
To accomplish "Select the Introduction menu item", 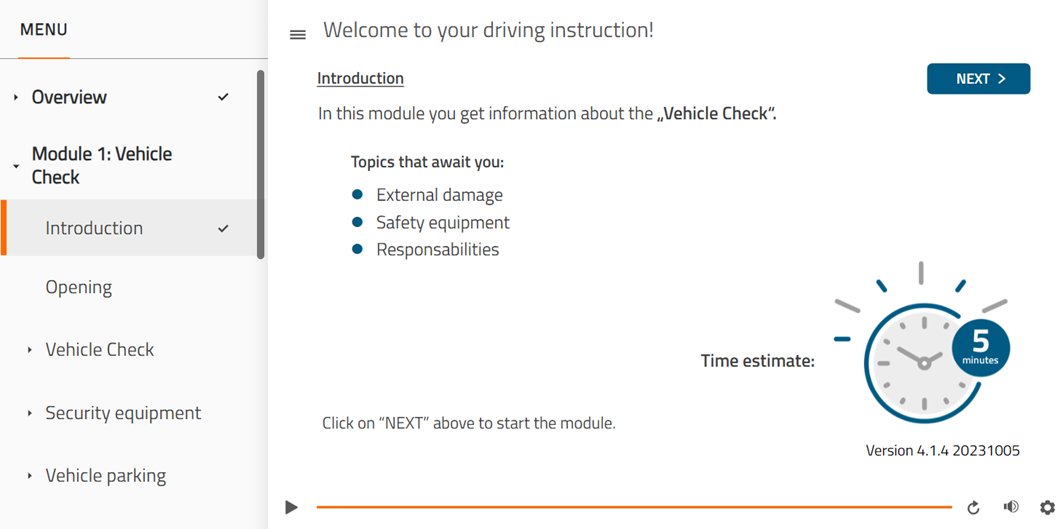I will (x=94, y=228).
